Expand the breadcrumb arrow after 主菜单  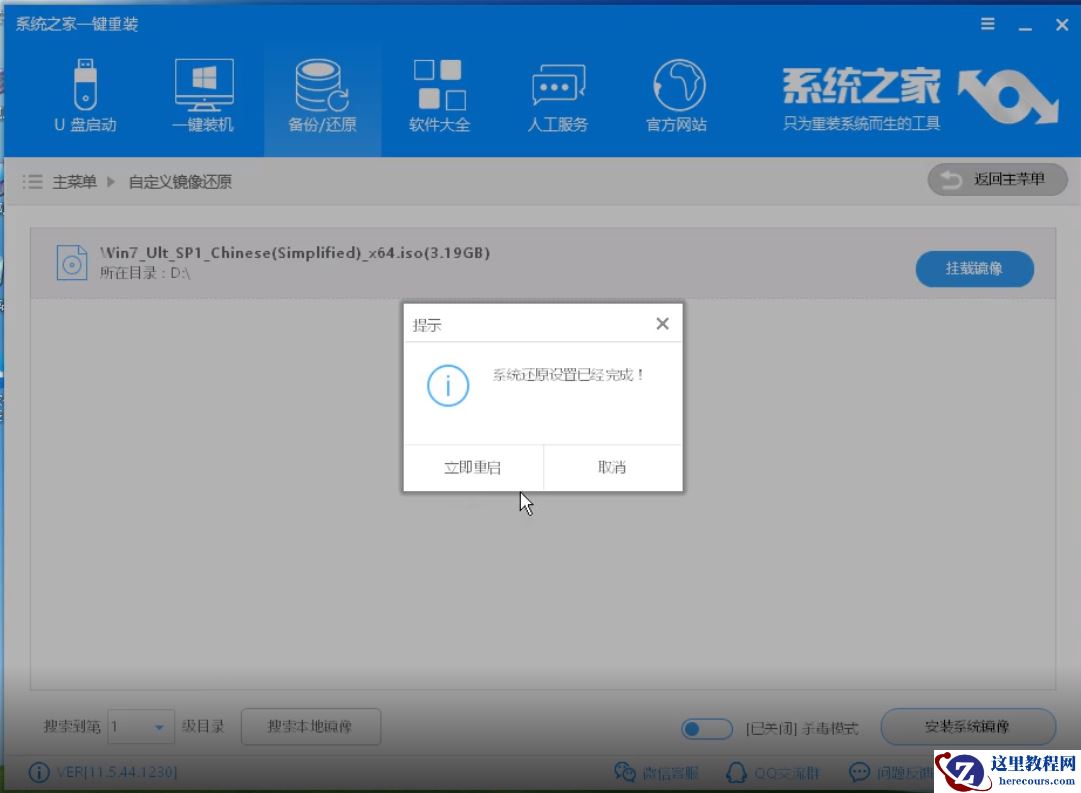coord(111,181)
